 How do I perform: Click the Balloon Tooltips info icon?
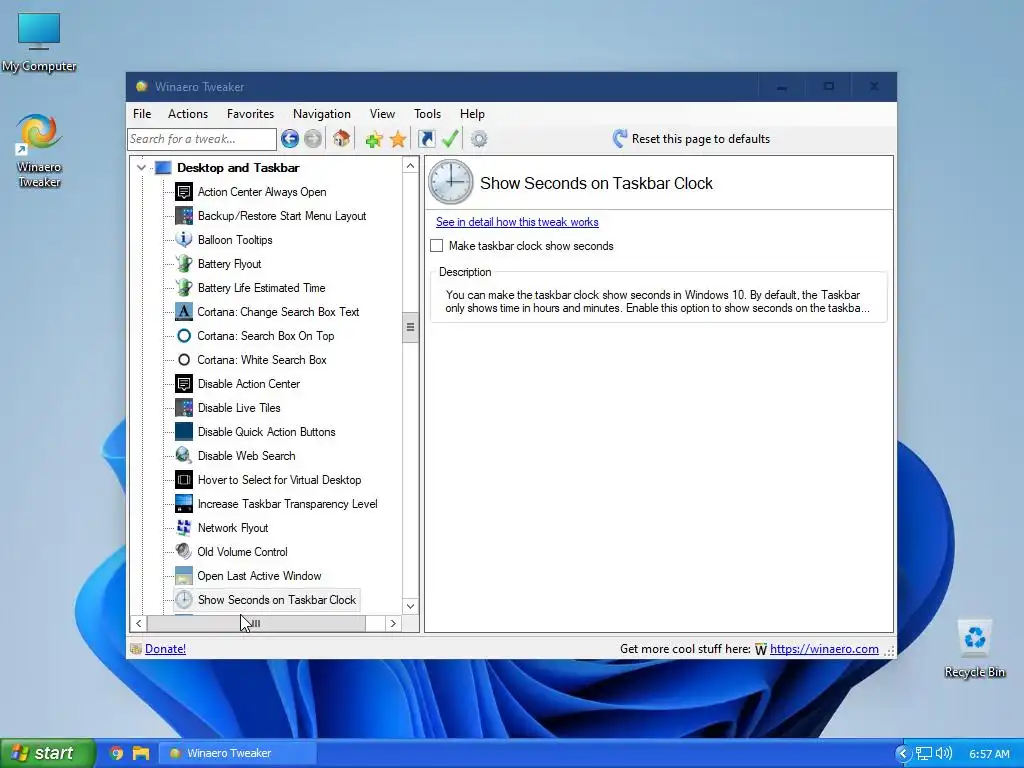click(184, 240)
